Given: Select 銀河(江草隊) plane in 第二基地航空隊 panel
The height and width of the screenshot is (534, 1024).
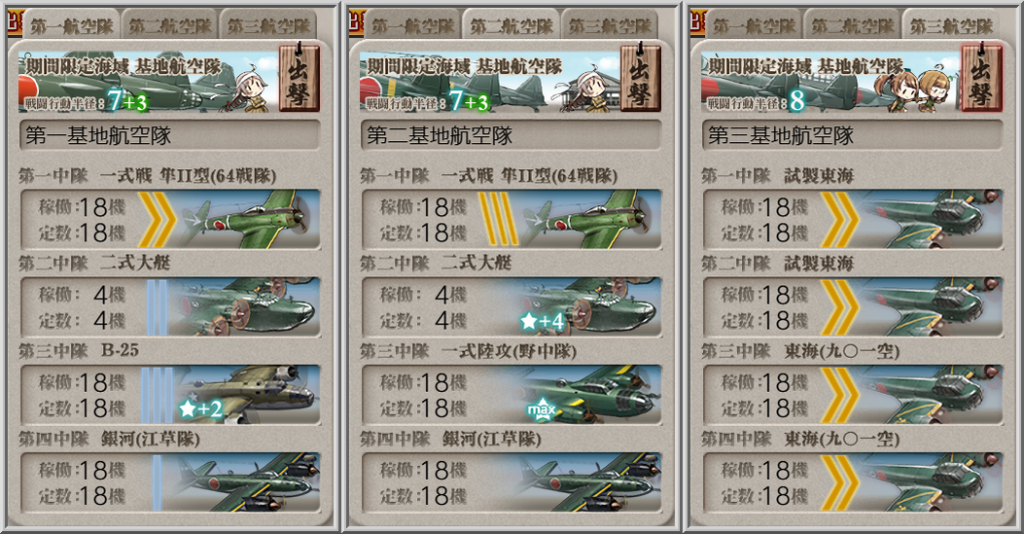Looking at the screenshot, I should pos(511,482).
